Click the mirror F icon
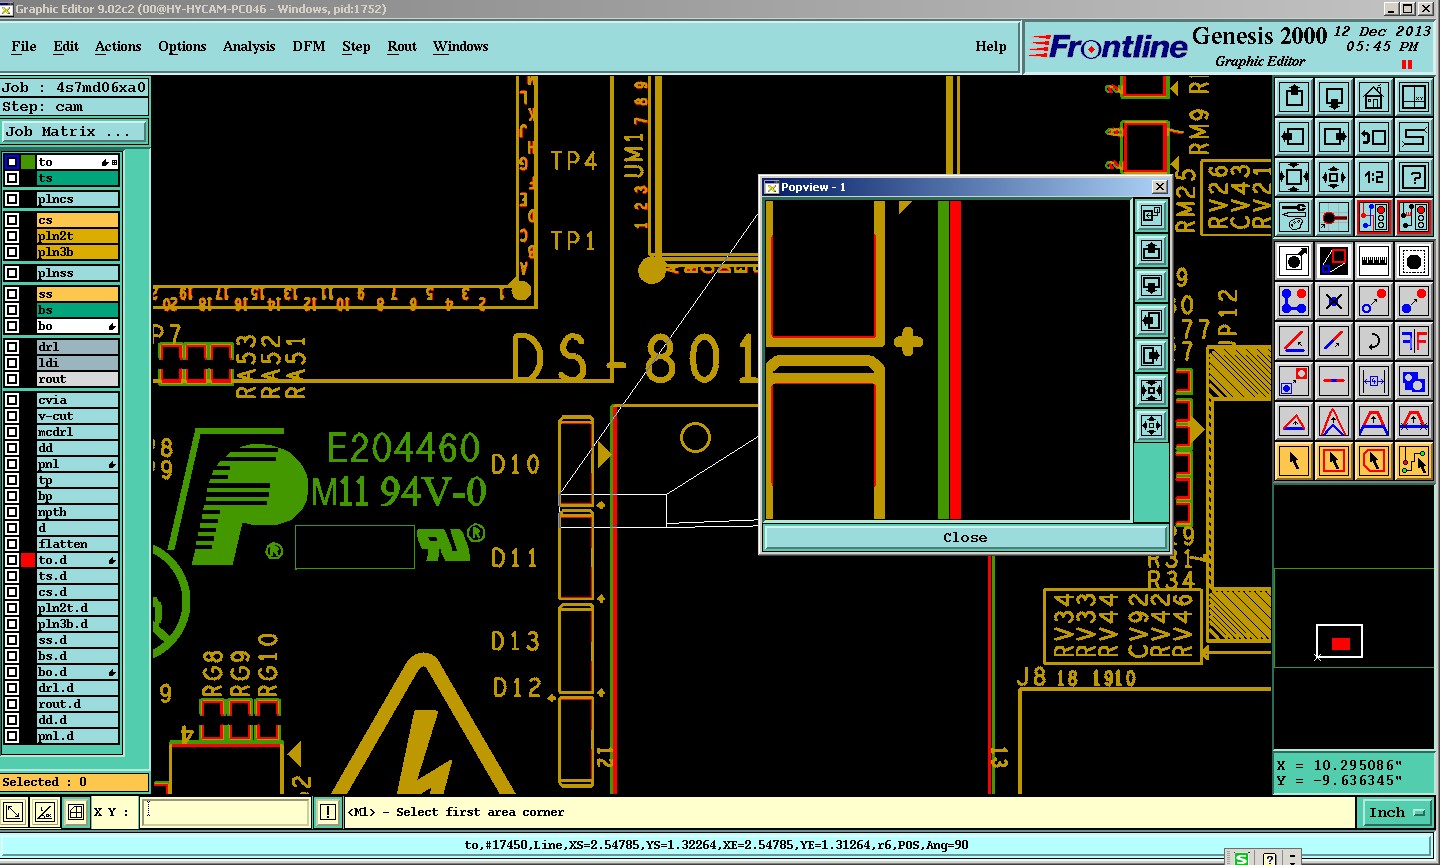The height and width of the screenshot is (865, 1440). tap(1414, 341)
